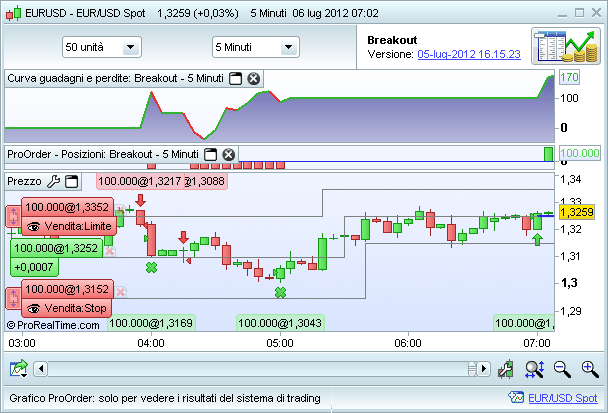Screen dimensions: 608x413
Task: Open the detailed report icon with coins
Action: 563,47
